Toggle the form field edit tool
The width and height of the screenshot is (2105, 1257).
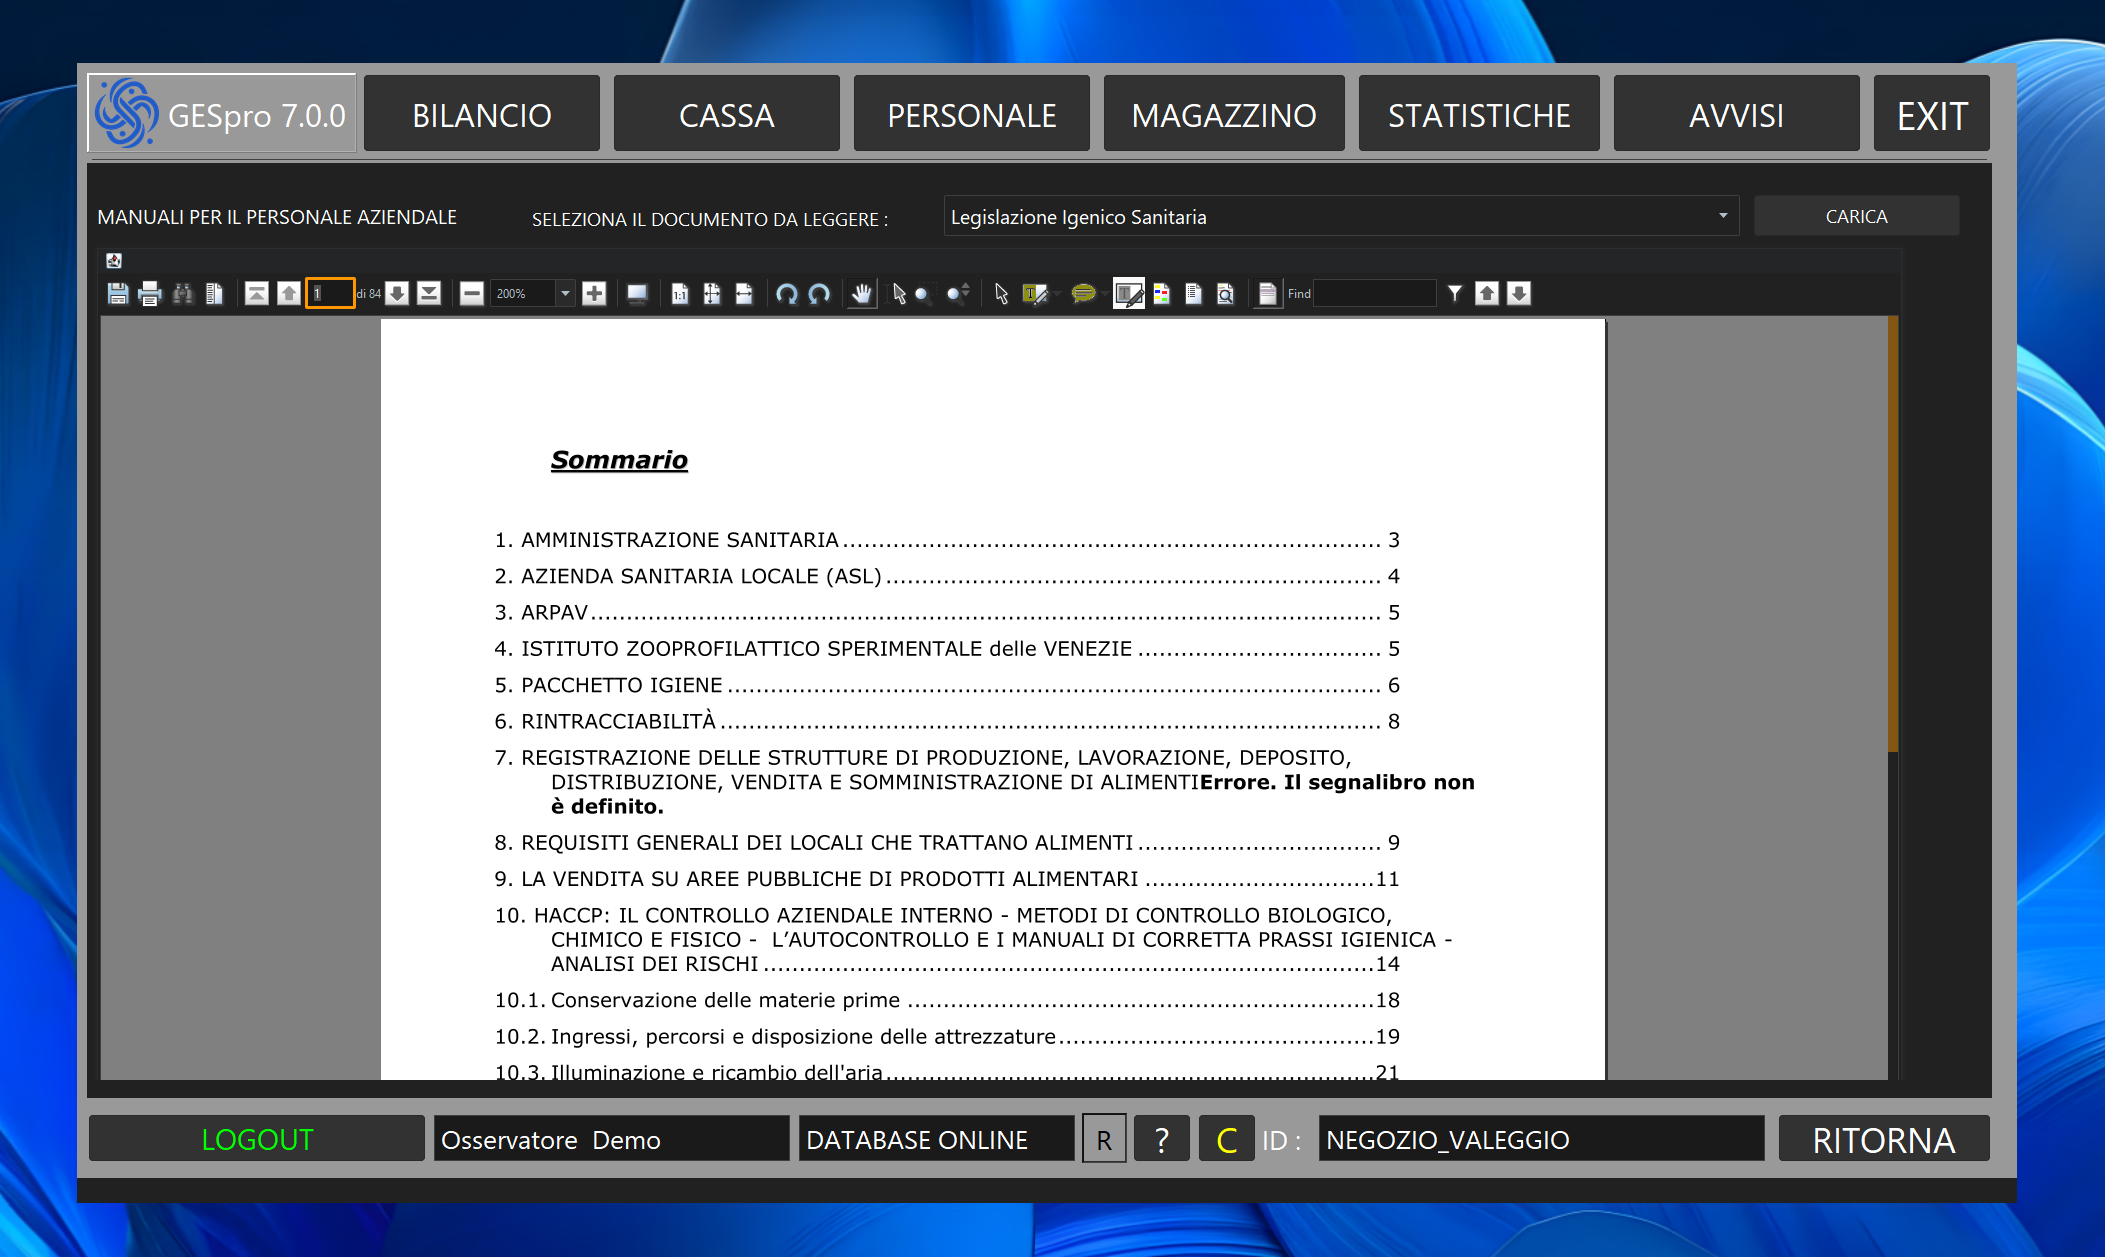(x=1129, y=294)
